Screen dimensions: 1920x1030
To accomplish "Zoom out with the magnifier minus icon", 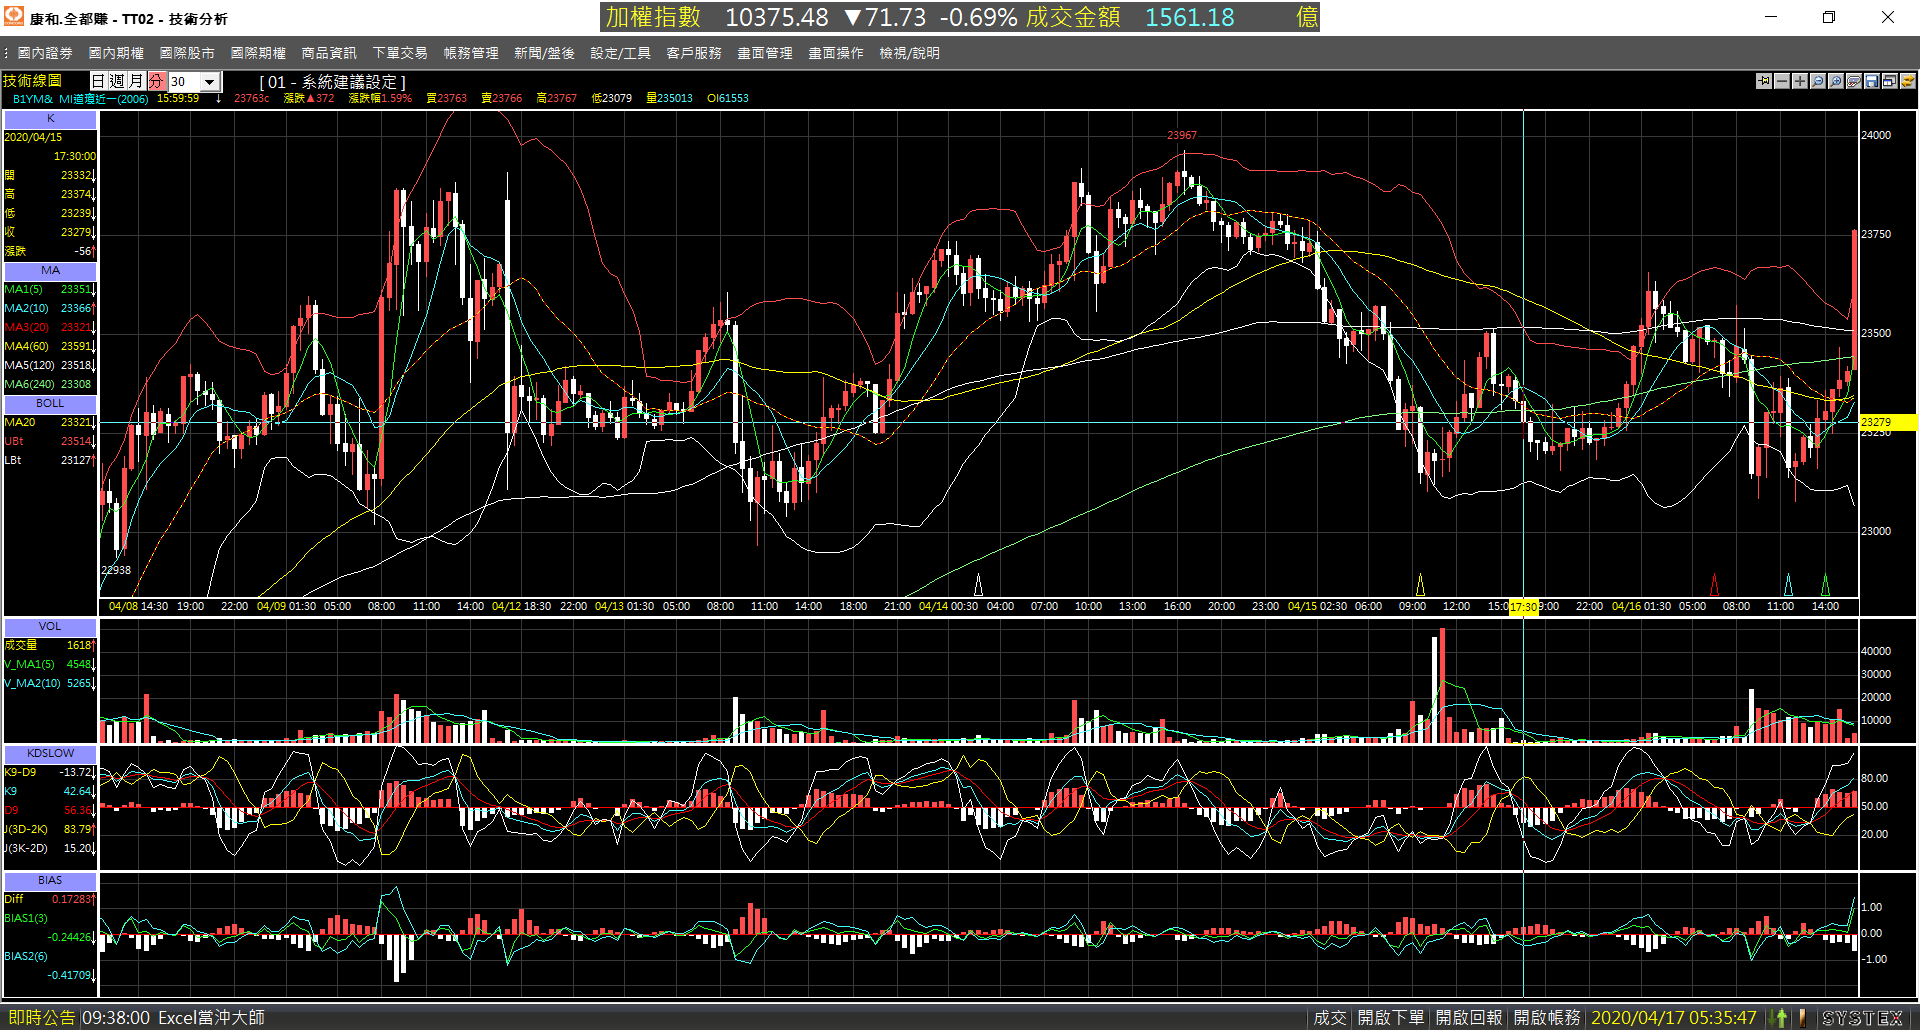I will (1818, 81).
